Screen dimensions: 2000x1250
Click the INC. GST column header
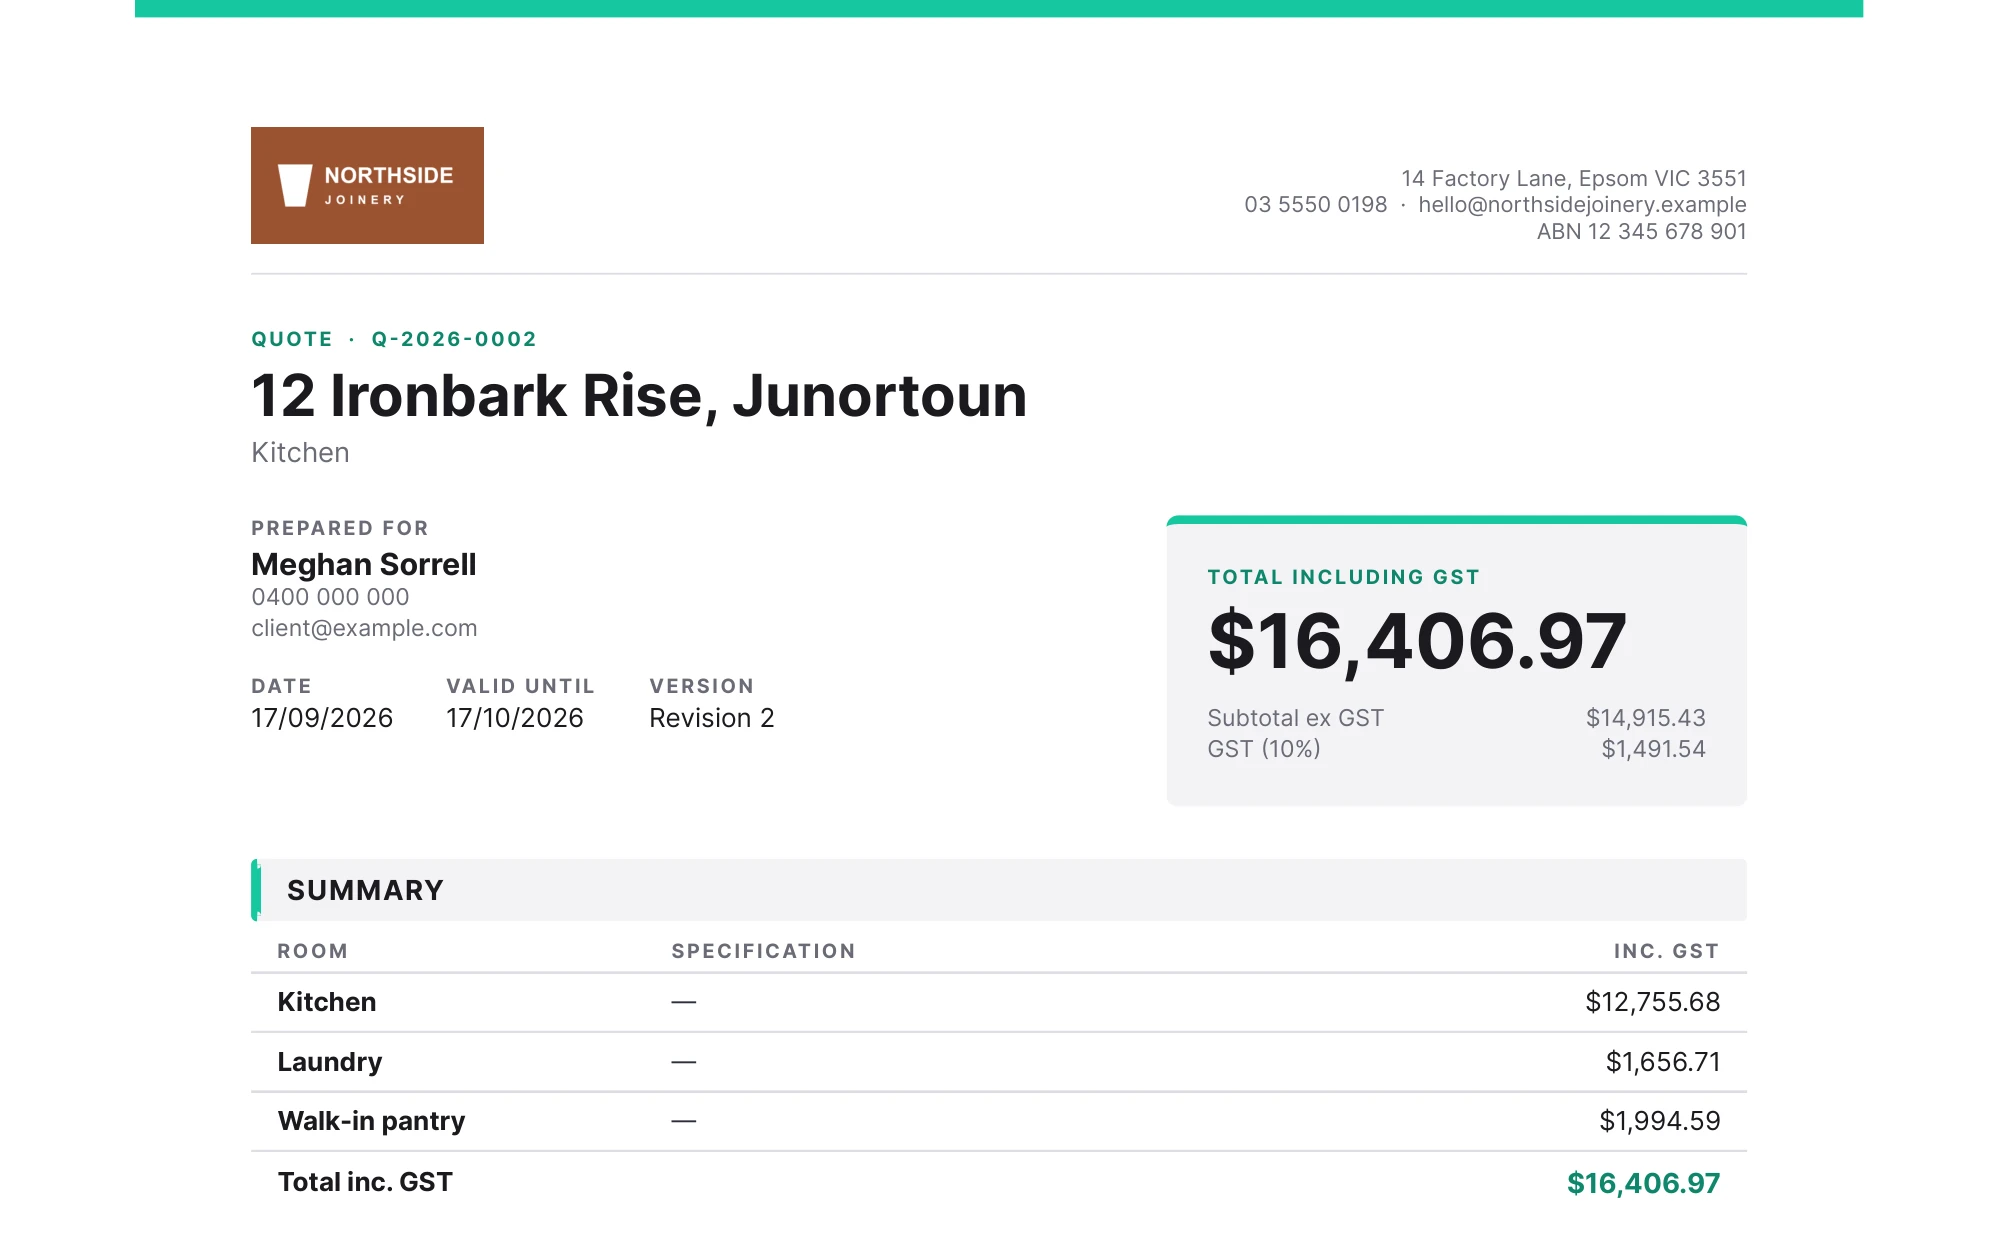(x=1667, y=951)
